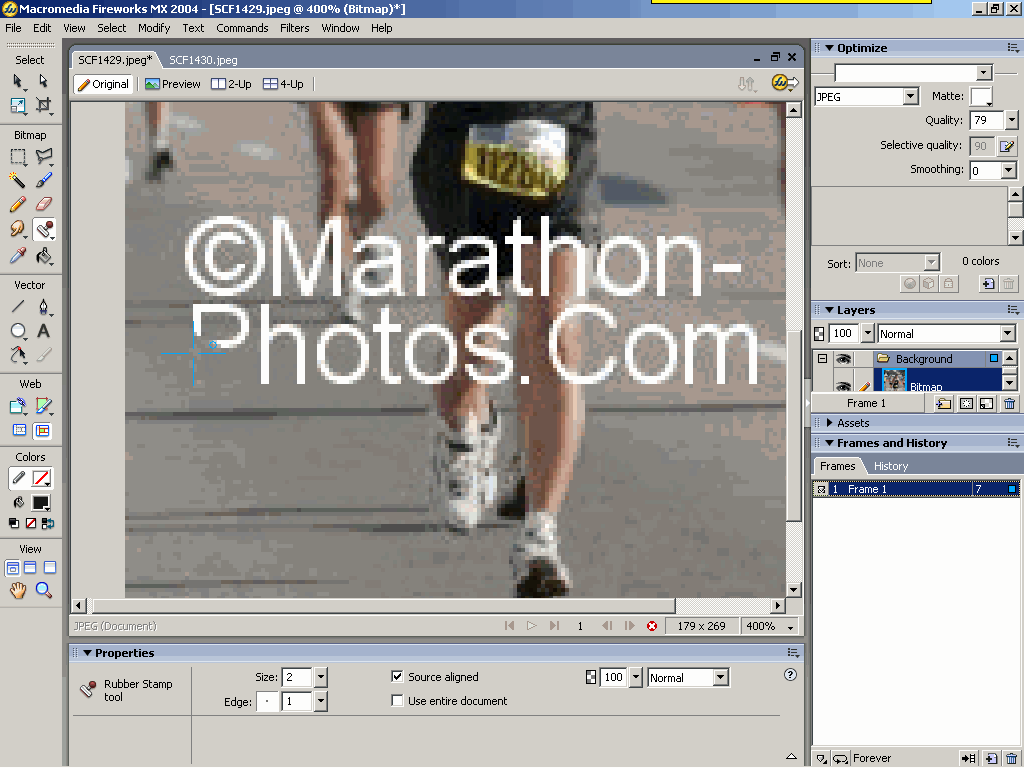Open the Smoothing dropdown
This screenshot has width=1024, height=768.
pos(1009,170)
